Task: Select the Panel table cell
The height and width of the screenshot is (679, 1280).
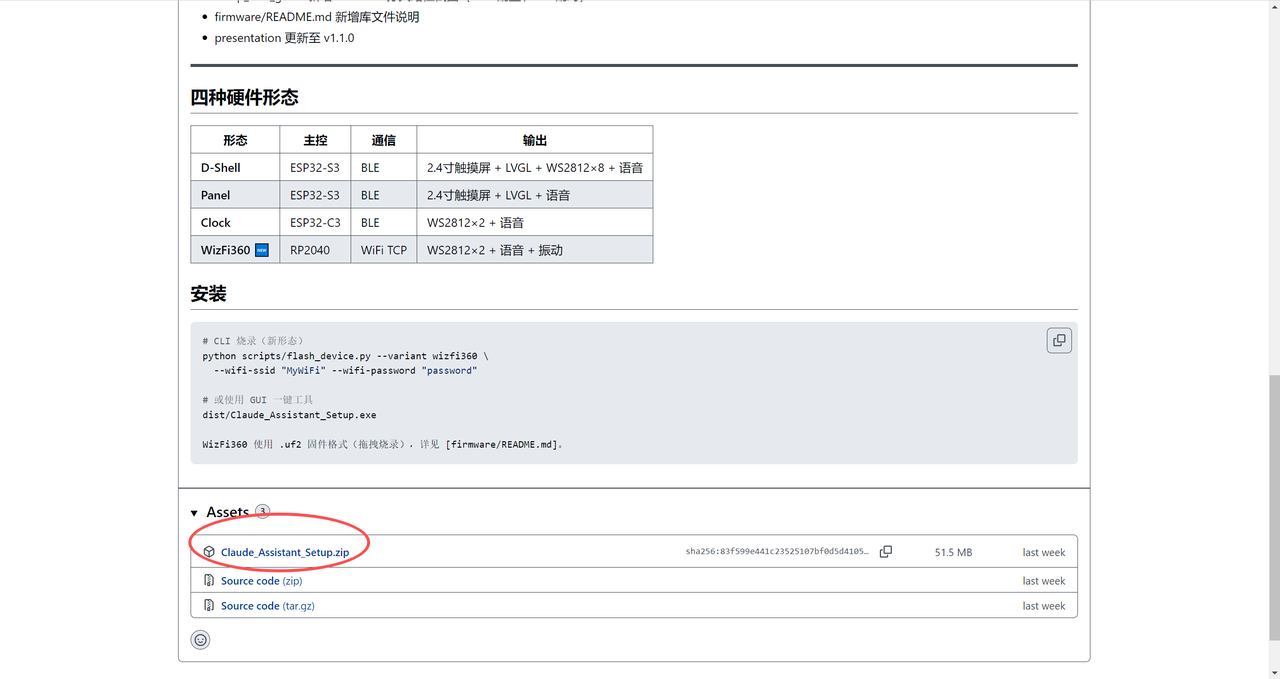Action: pos(235,195)
